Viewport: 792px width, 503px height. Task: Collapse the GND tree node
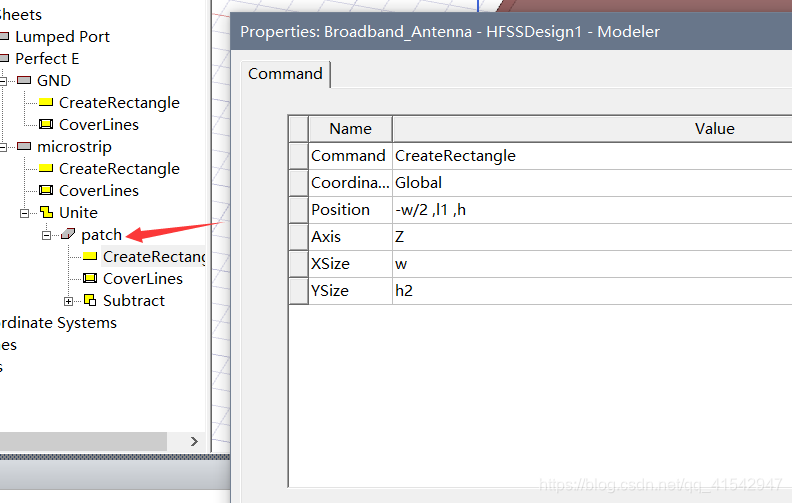[x=3, y=81]
